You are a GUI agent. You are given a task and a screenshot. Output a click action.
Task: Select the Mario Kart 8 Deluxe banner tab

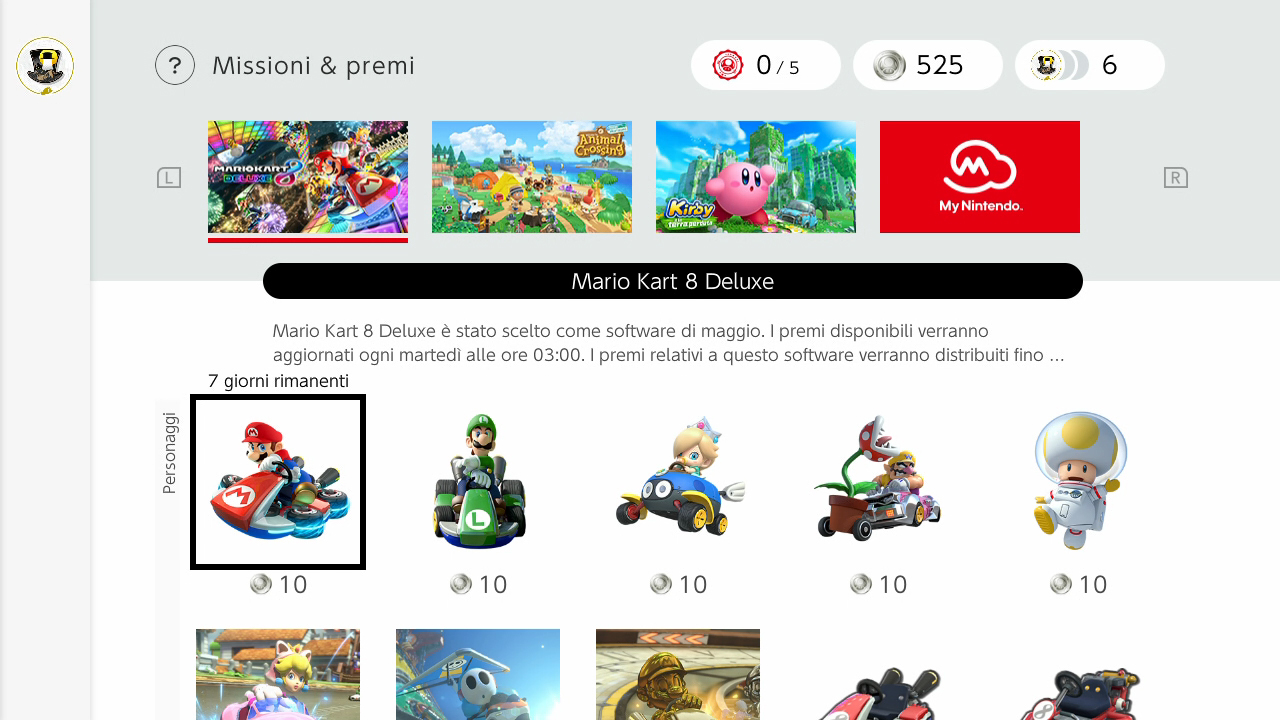pyautogui.click(x=308, y=177)
